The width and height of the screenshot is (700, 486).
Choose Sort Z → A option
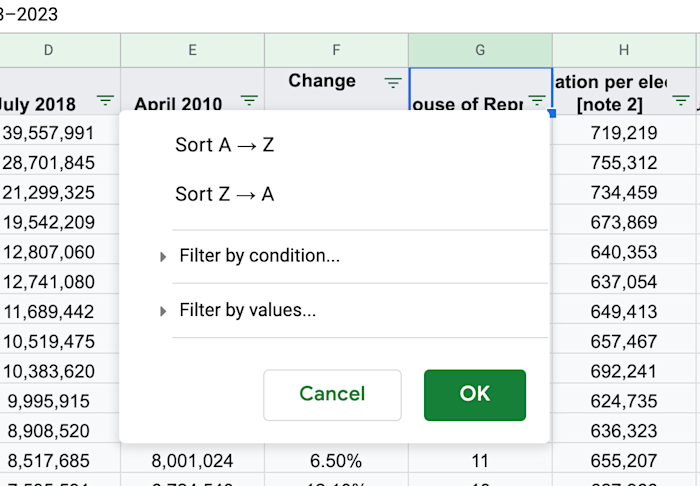tap(225, 194)
